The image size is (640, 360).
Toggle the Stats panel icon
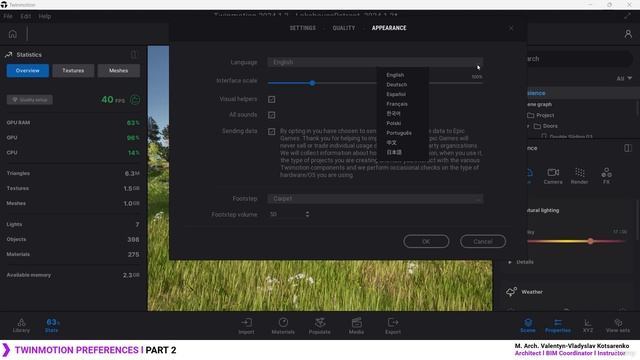52,325
